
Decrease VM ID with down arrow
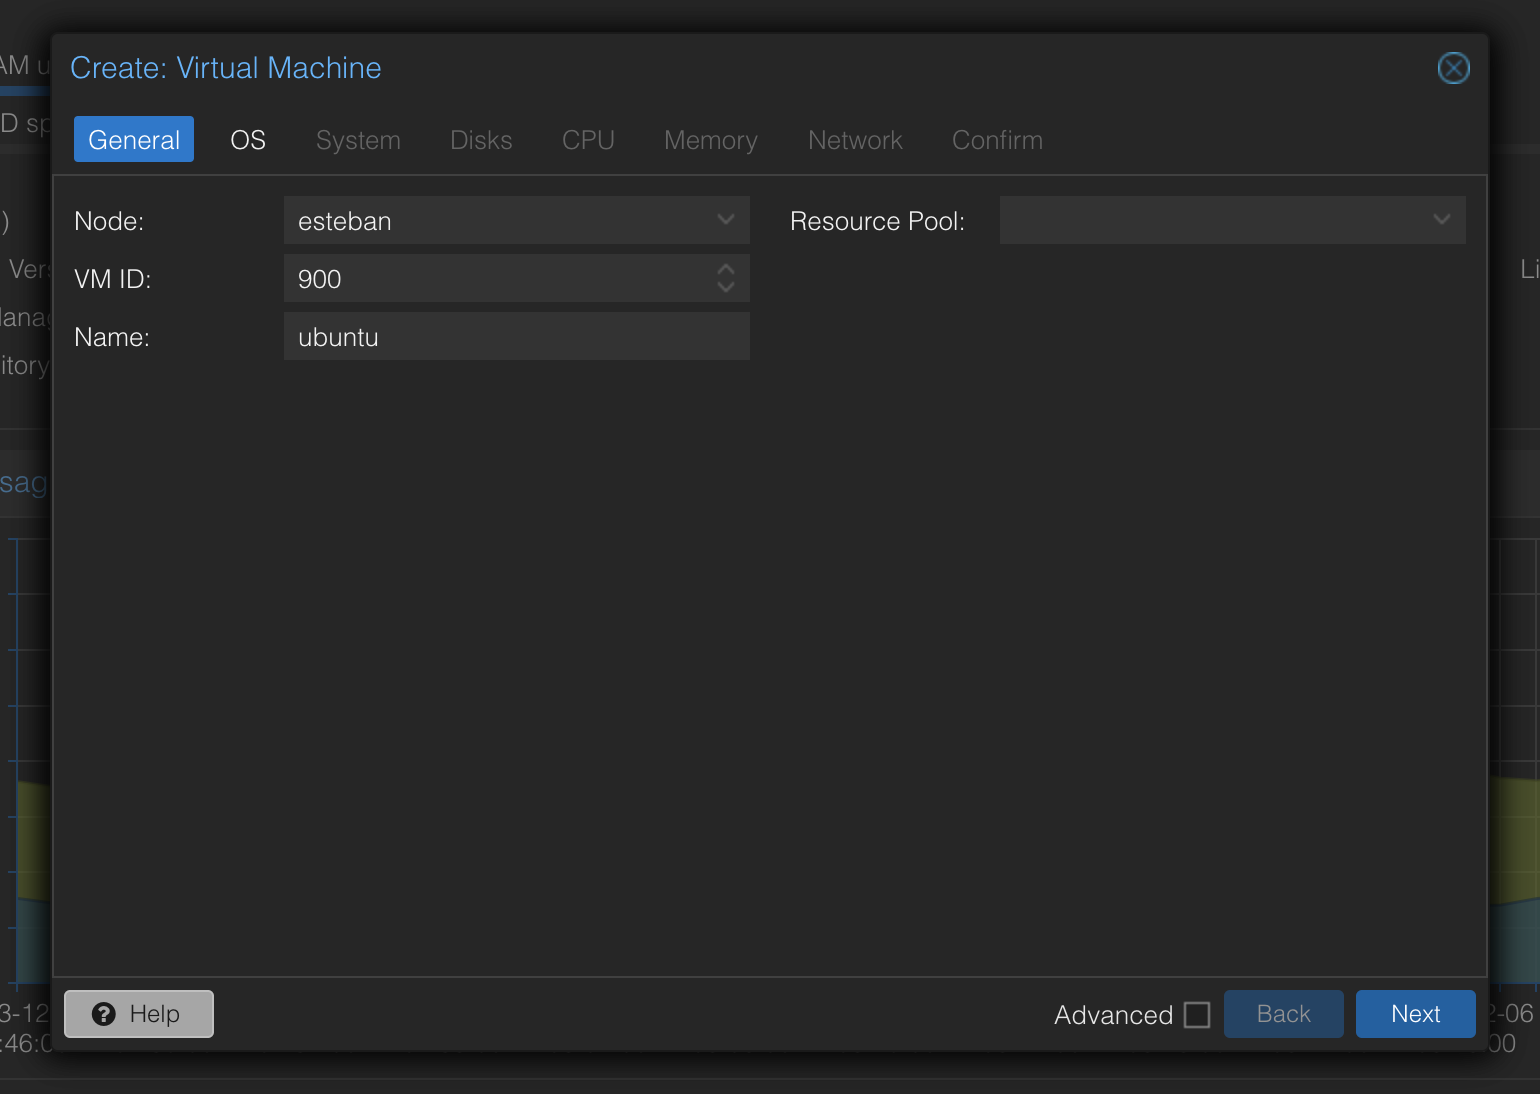click(726, 287)
